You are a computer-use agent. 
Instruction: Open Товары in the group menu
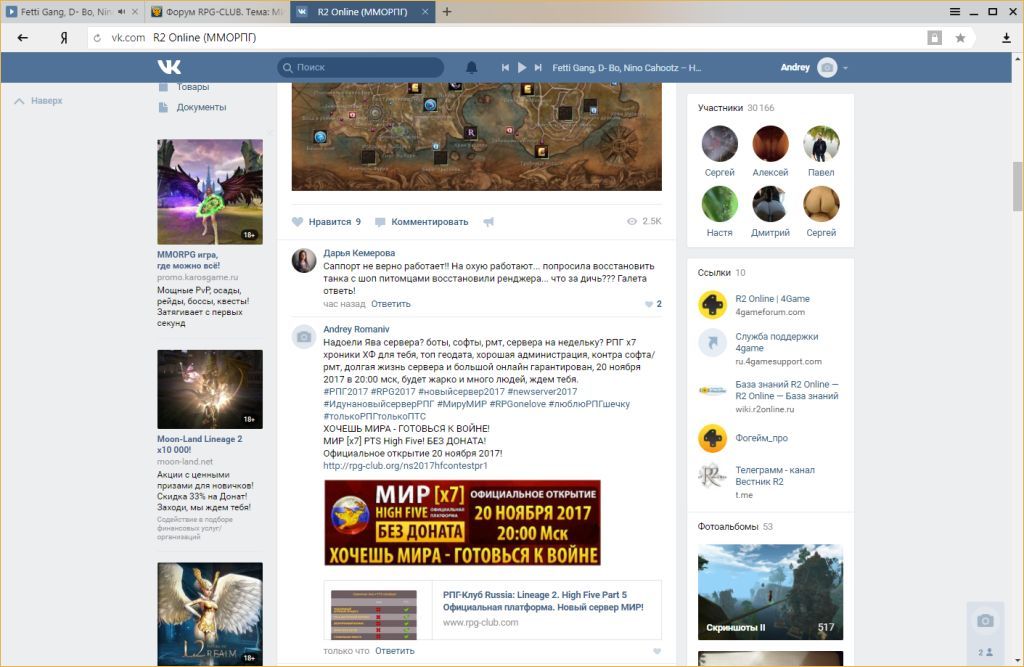point(193,87)
